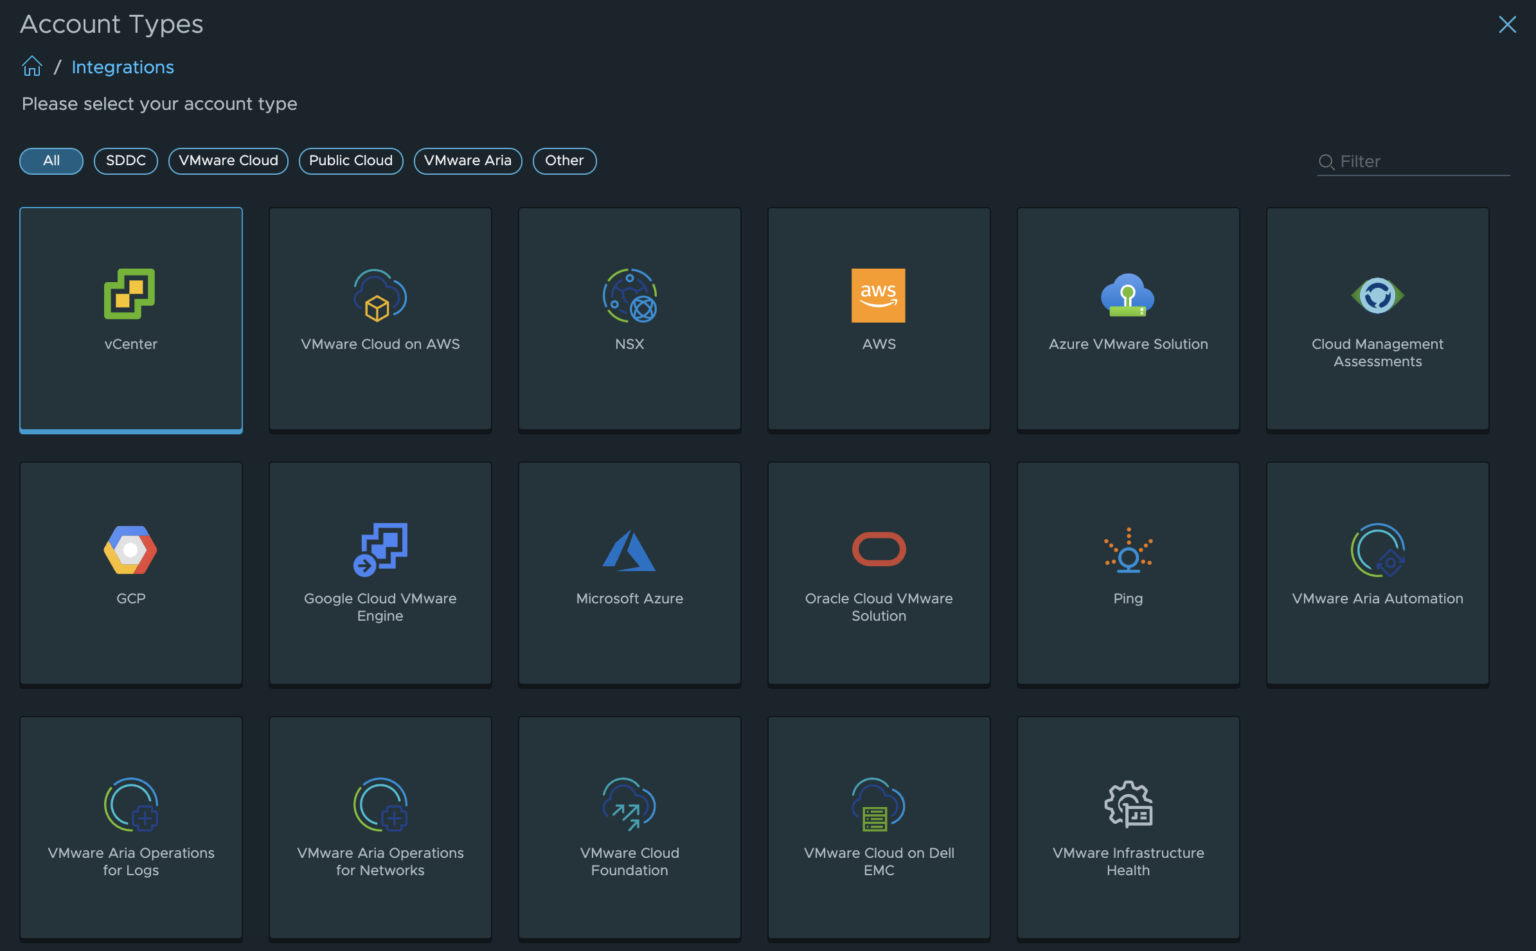Choose Oracle Cloud VMware Solution

(x=878, y=573)
